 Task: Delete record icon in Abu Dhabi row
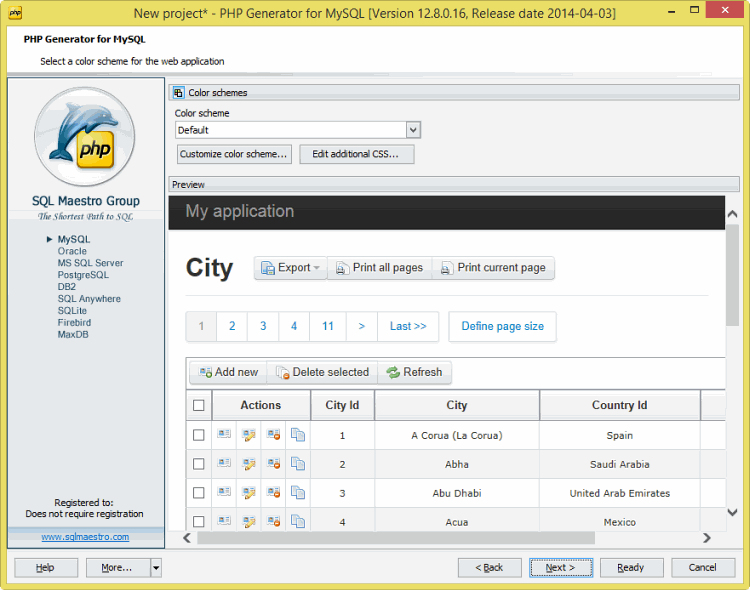pyautogui.click(x=274, y=492)
